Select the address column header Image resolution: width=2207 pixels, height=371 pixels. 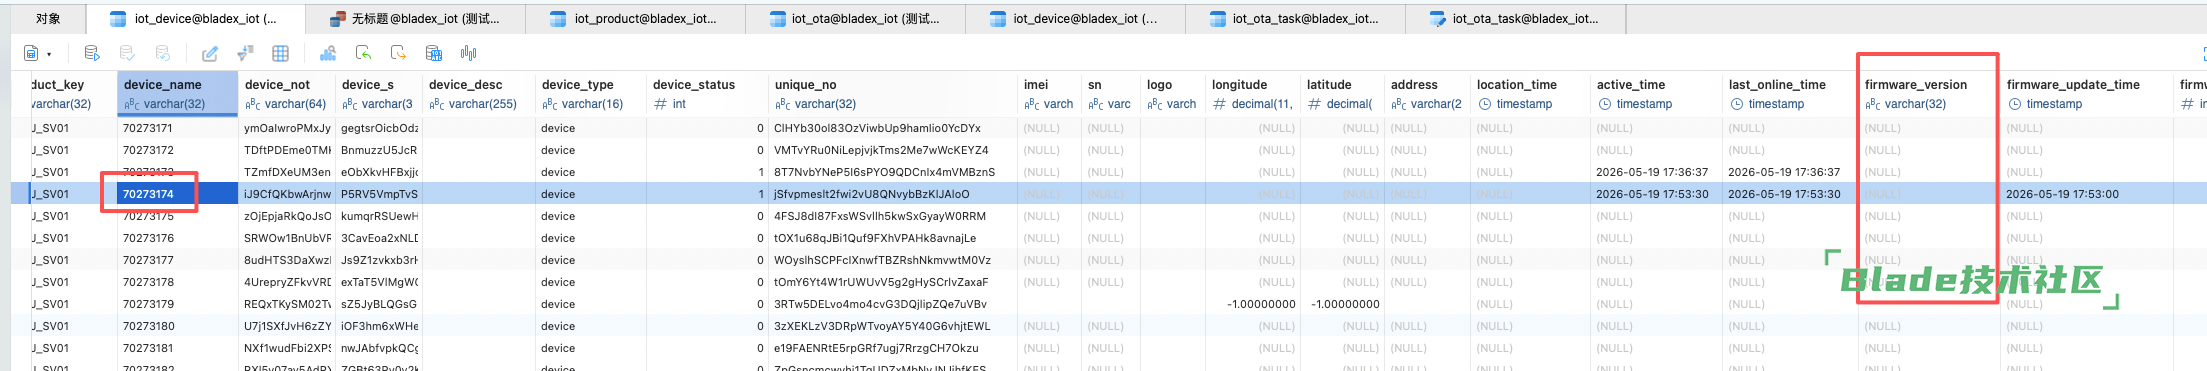[x=1427, y=94]
